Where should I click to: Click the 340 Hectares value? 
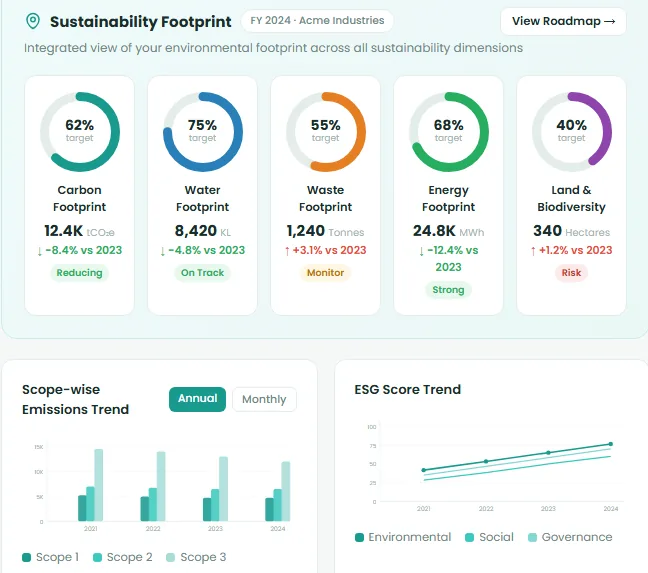[x=572, y=231]
